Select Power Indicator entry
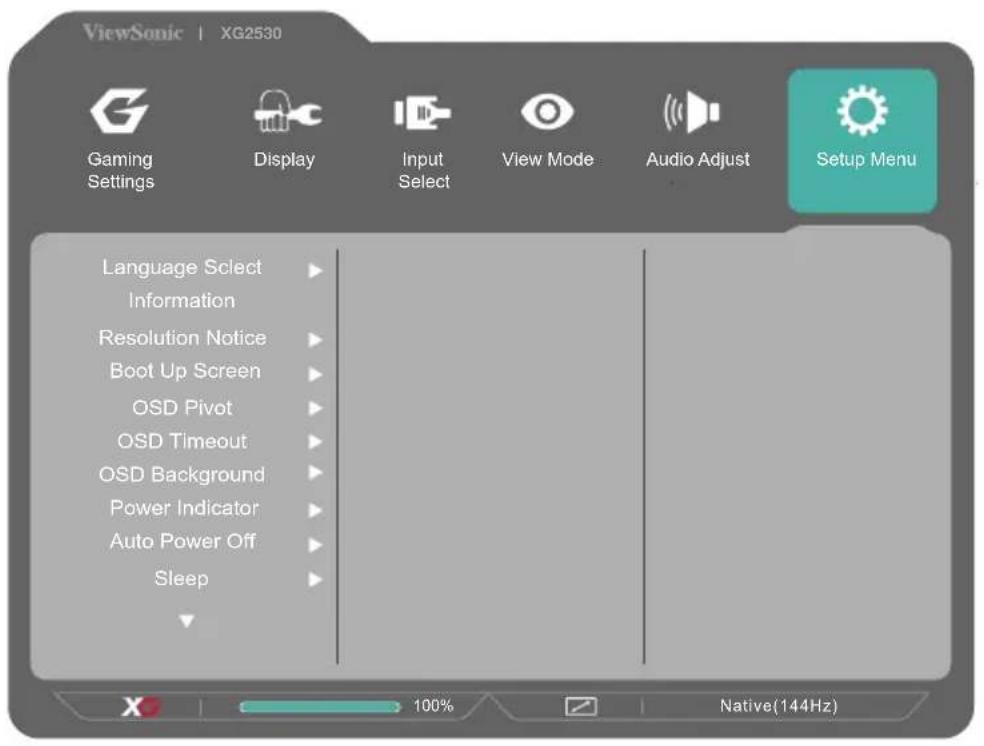 coord(184,508)
